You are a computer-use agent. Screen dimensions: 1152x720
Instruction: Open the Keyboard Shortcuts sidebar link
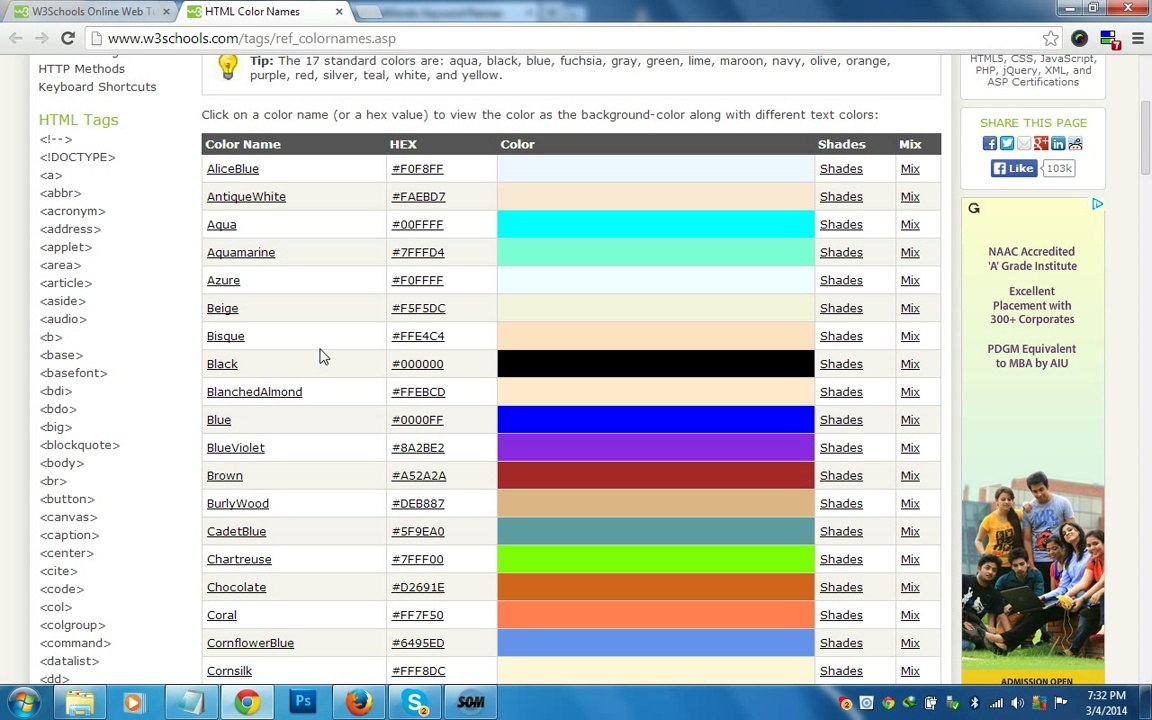coord(97,87)
